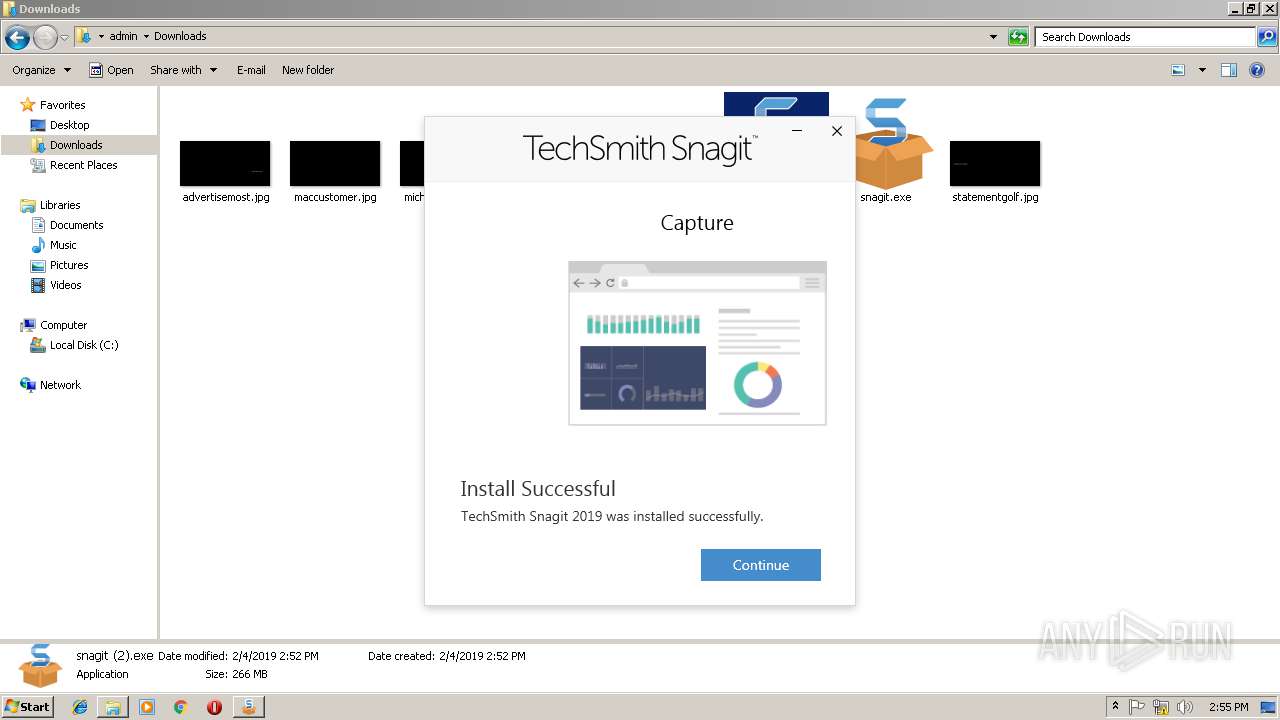Launch Internet Explorer from the taskbar

point(80,707)
